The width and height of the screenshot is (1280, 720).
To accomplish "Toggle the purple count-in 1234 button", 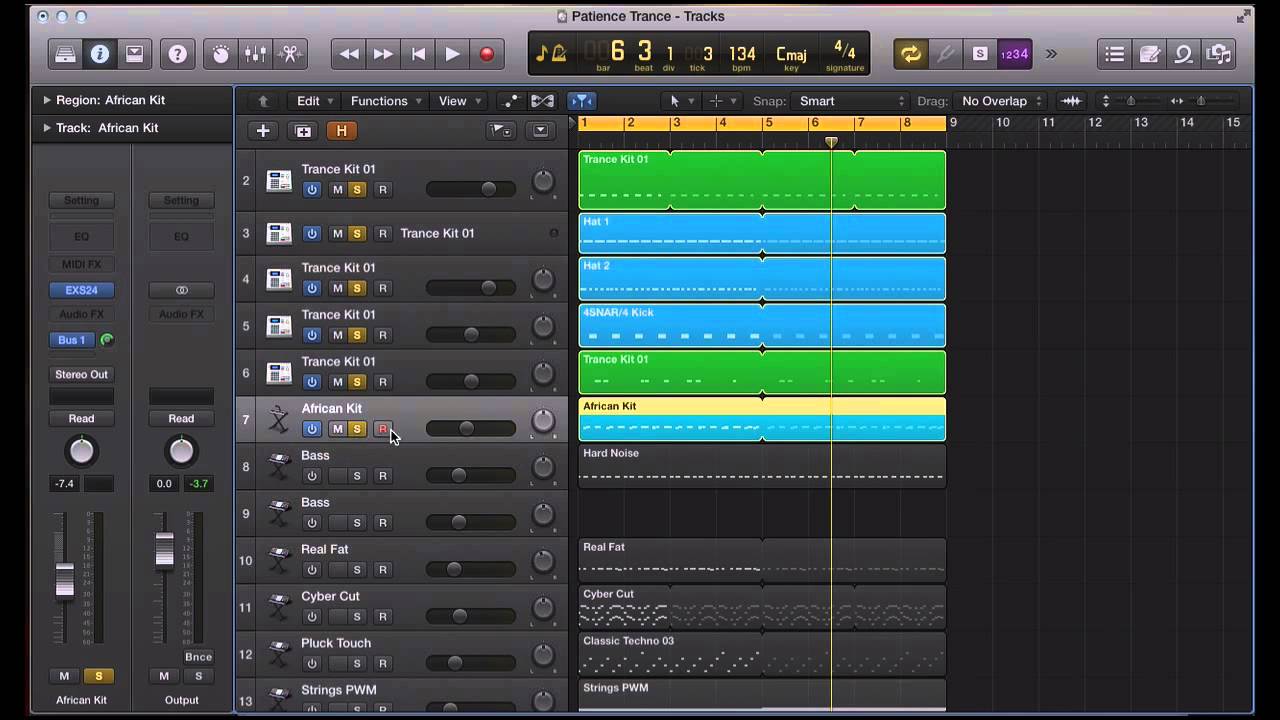I will click(x=1014, y=54).
